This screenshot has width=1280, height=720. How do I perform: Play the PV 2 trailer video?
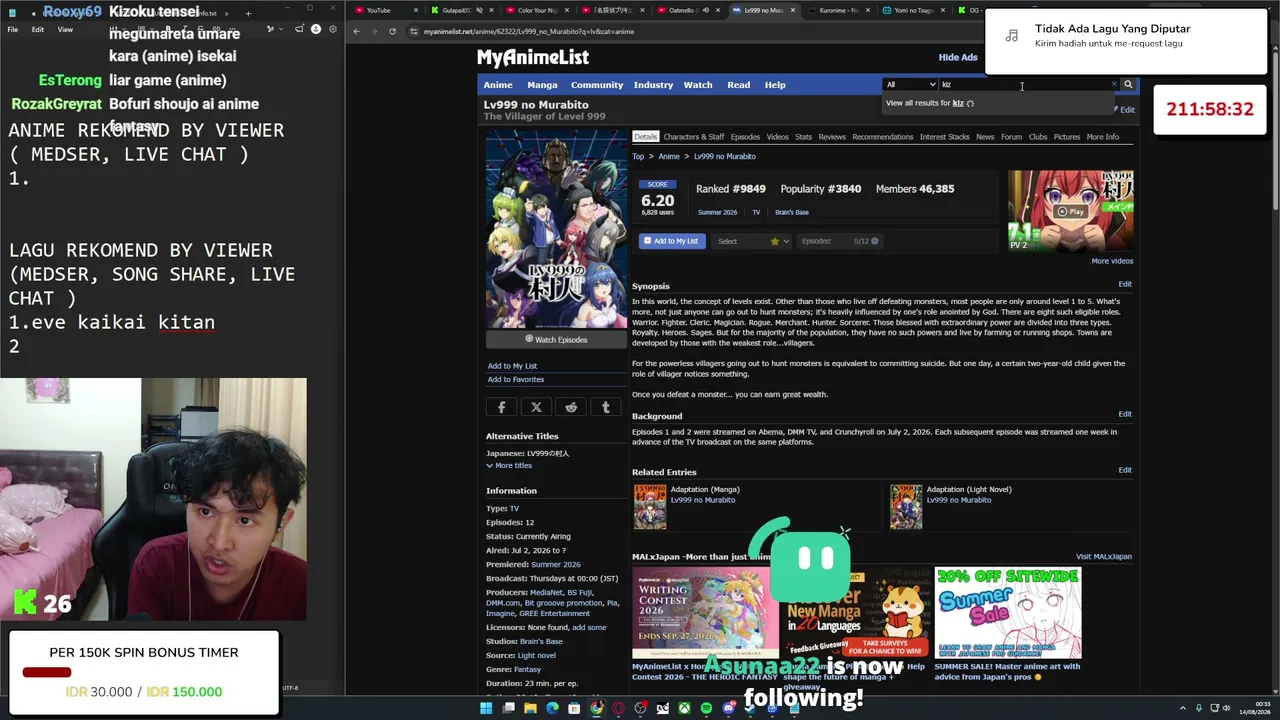pos(1071,212)
